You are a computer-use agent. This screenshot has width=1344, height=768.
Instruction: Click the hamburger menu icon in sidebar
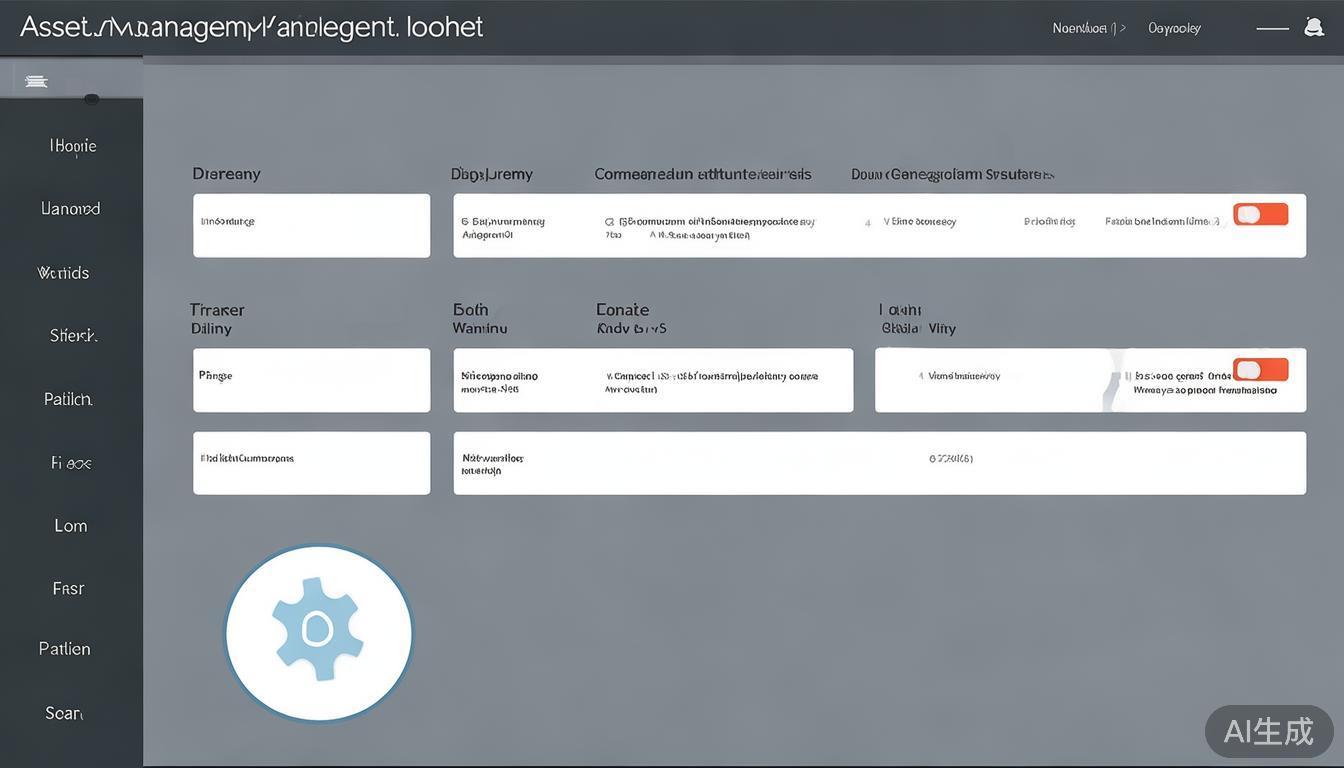click(36, 81)
